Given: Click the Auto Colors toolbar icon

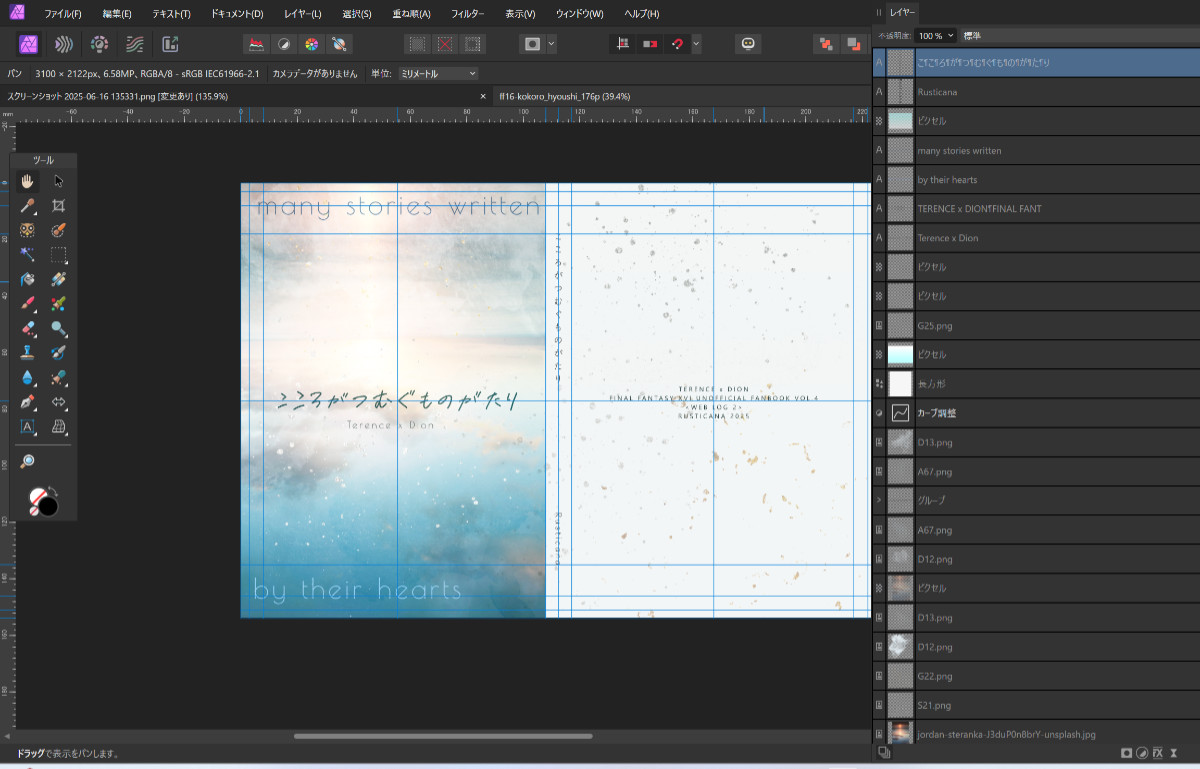Looking at the screenshot, I should pyautogui.click(x=312, y=44).
